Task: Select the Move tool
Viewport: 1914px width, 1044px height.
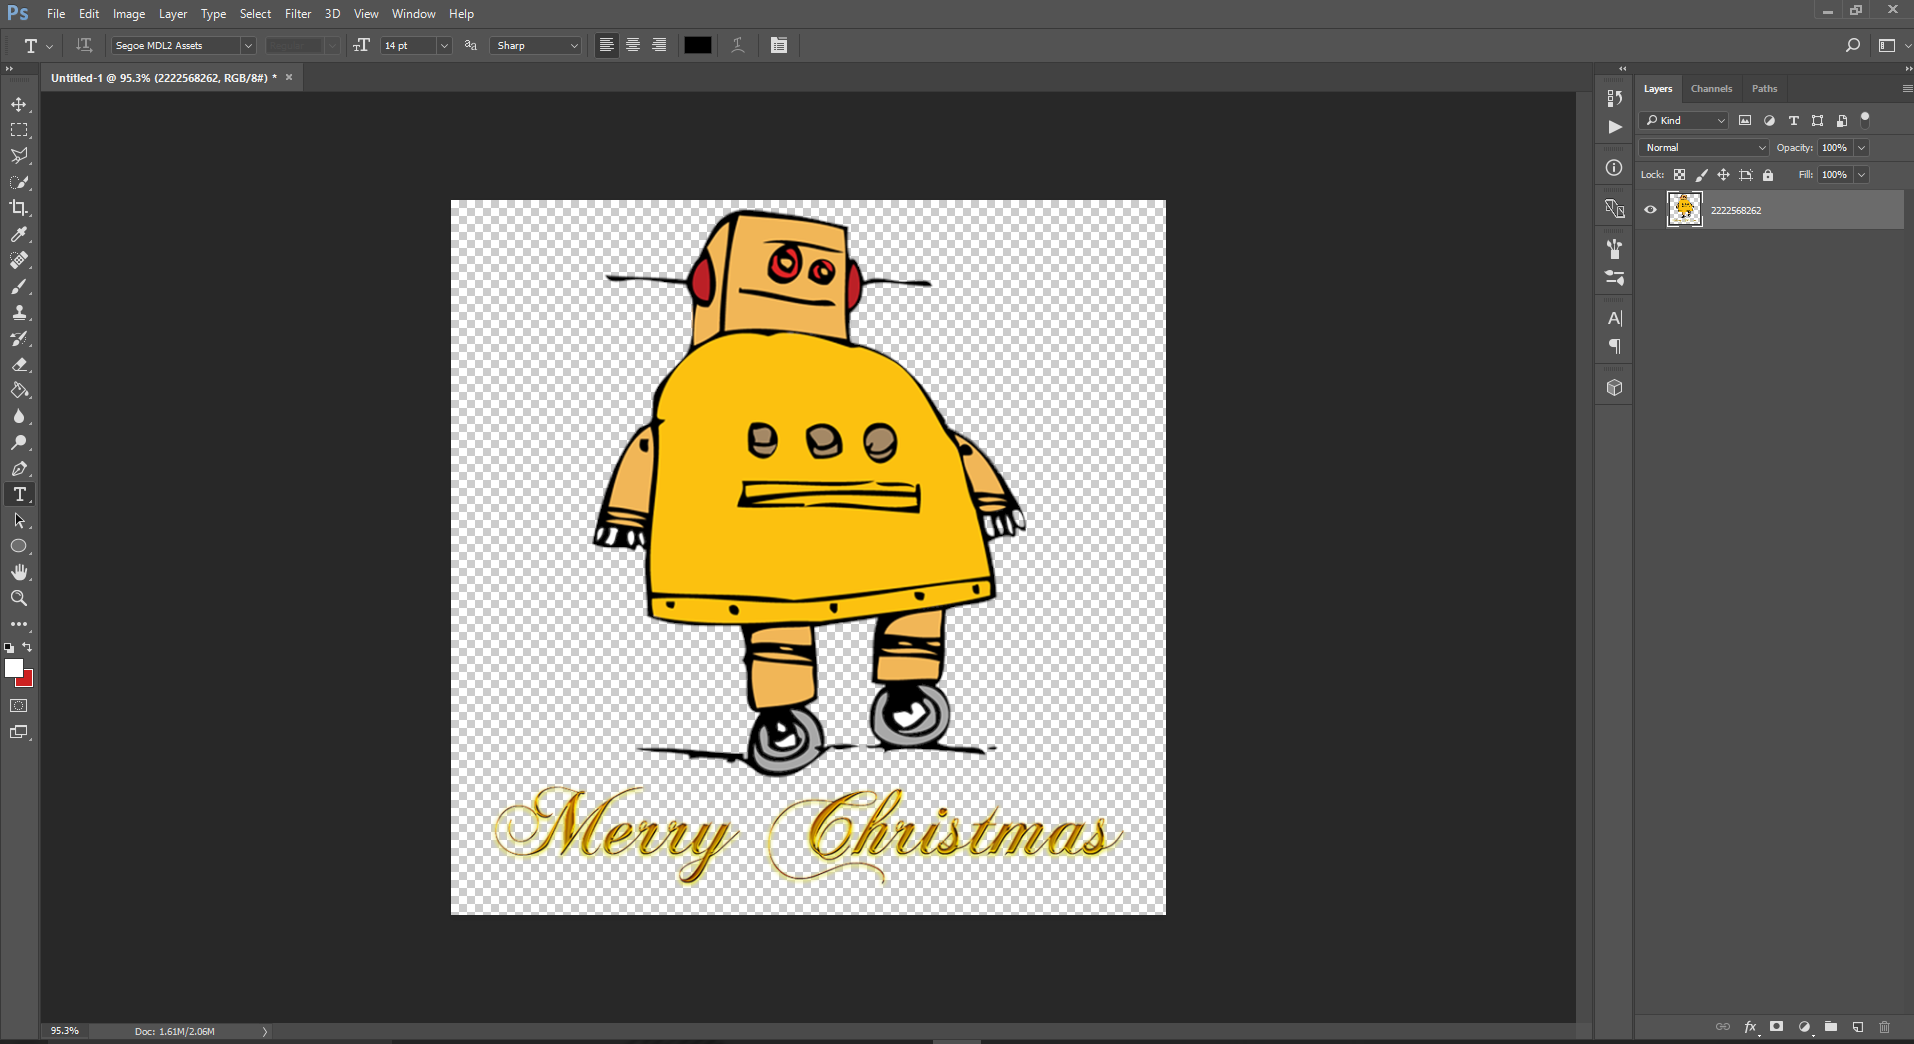Action: [19, 104]
